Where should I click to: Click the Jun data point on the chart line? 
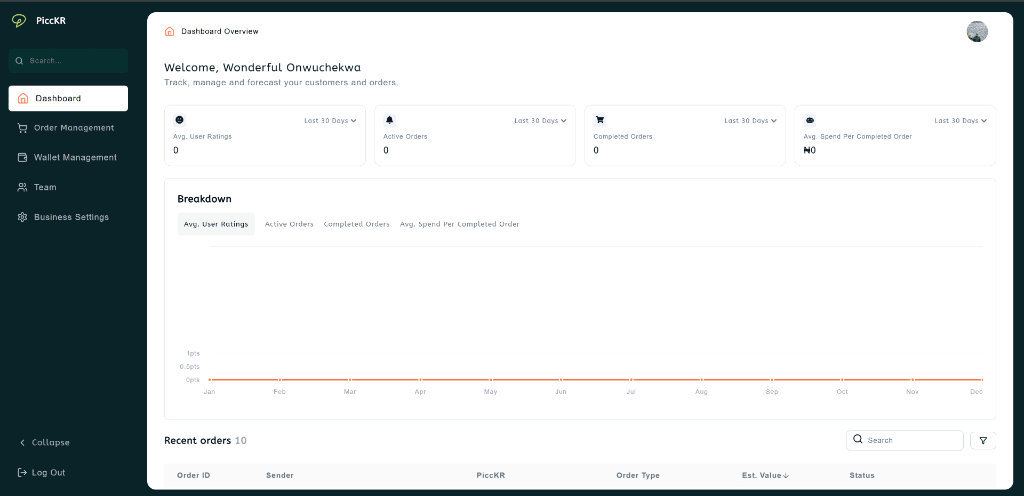click(560, 379)
